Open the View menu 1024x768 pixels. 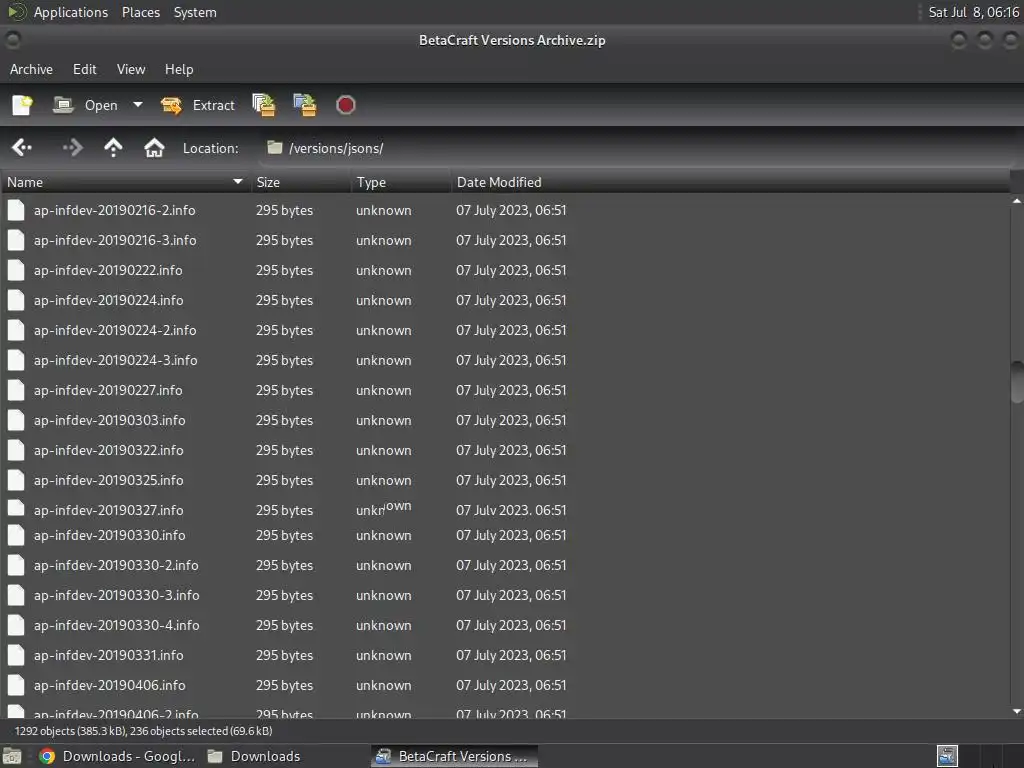pos(131,69)
